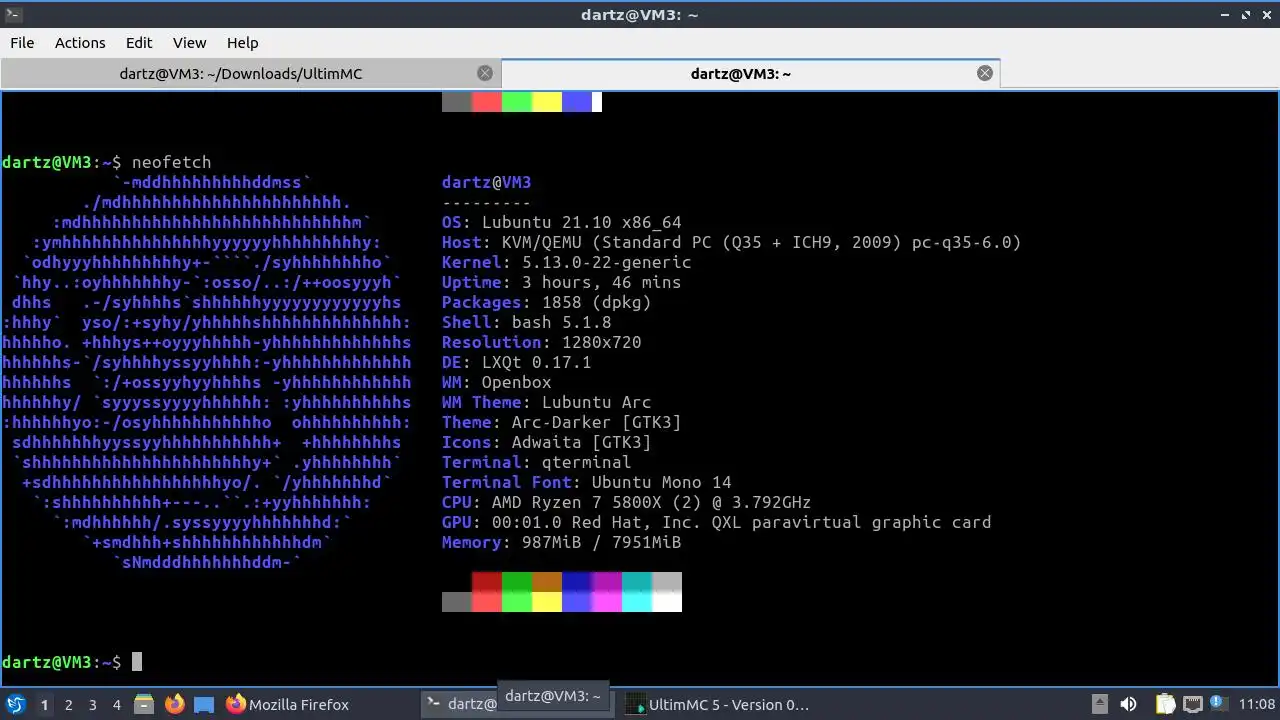This screenshot has width=1280, height=720.
Task: Switch to workspace 3
Action: 92,705
